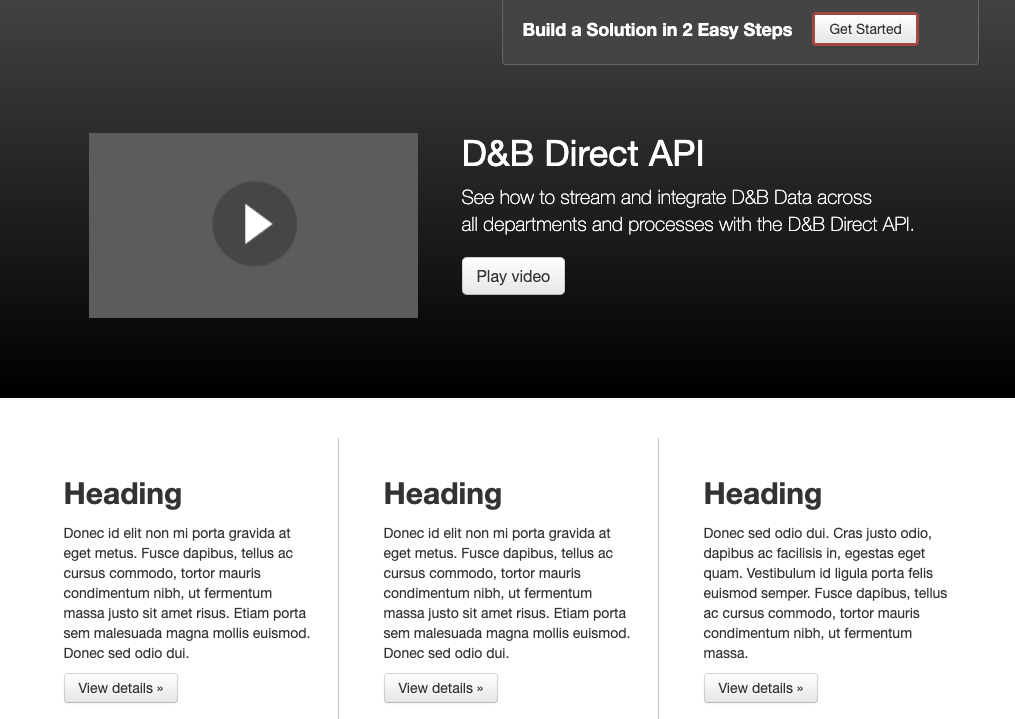Click the D&B Direct API title
Viewport: 1015px width, 719px height.
pyautogui.click(x=583, y=154)
